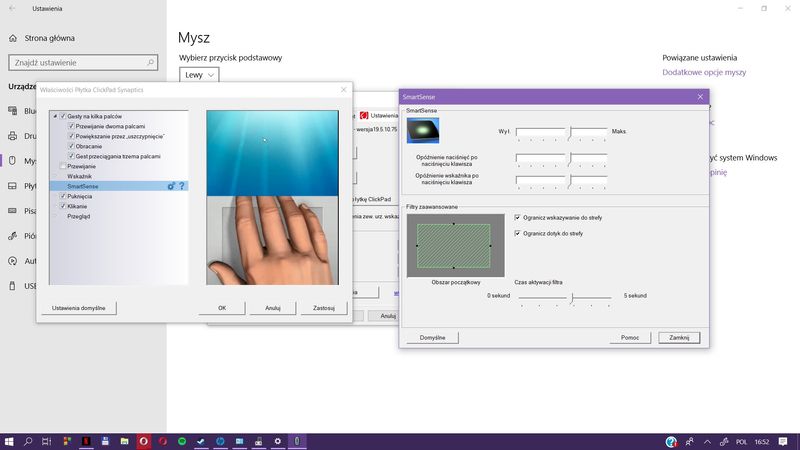Click Domyślne in SmartSense dialog

[432, 338]
